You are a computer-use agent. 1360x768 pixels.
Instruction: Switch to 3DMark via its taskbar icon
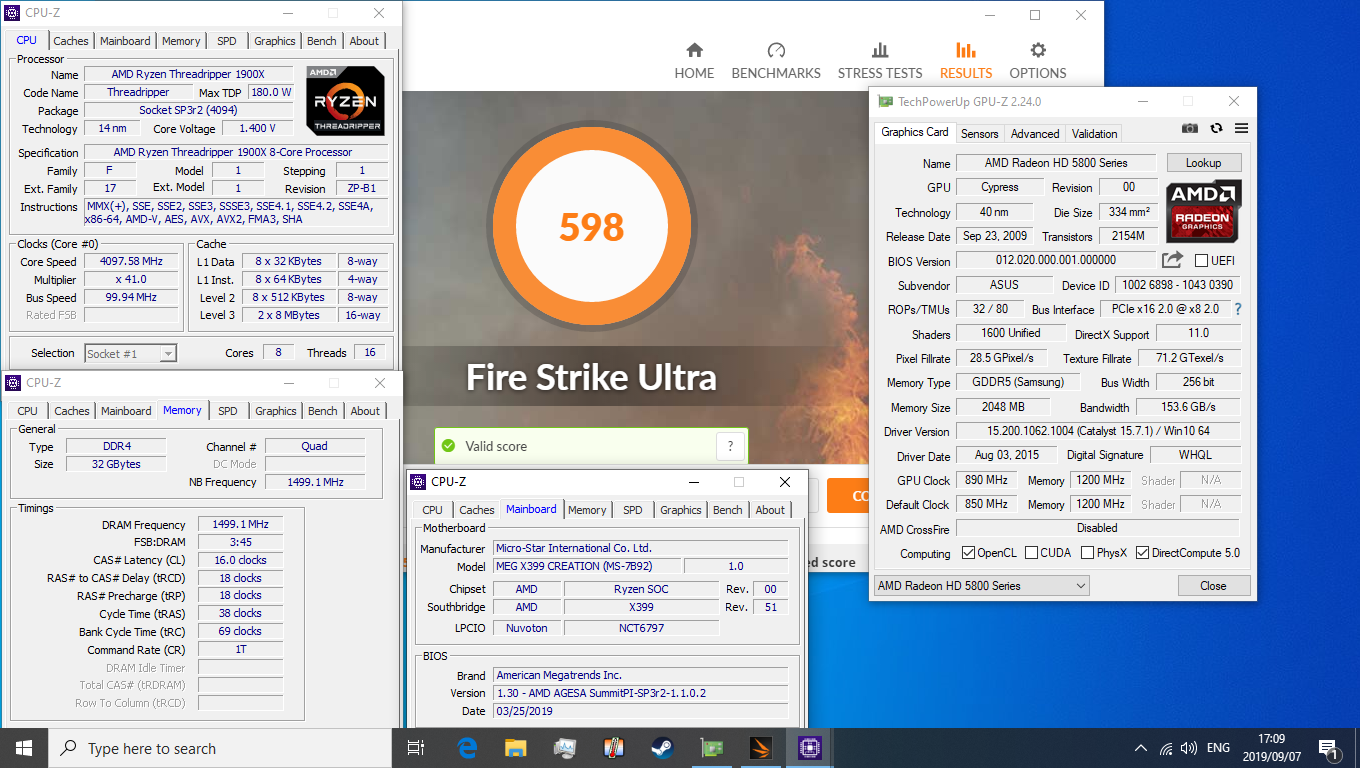[x=761, y=748]
